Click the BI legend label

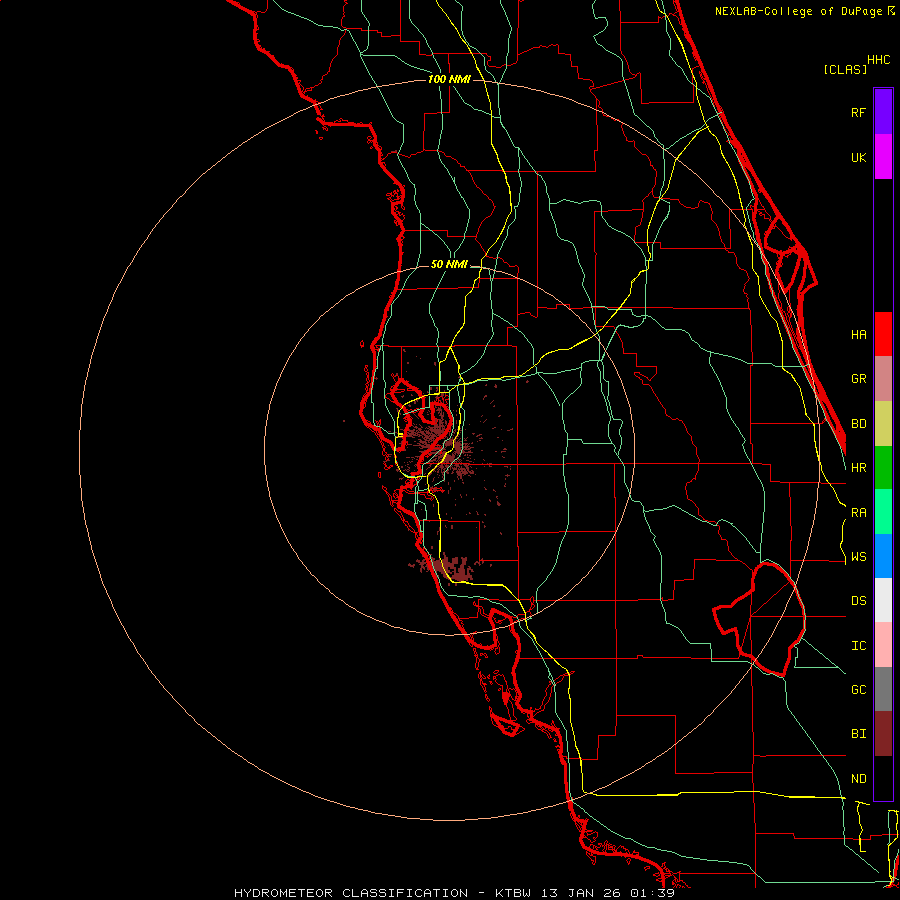click(858, 734)
